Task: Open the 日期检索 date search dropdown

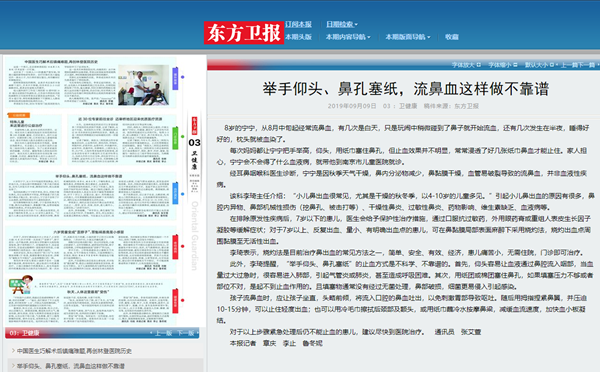Action: click(x=342, y=24)
